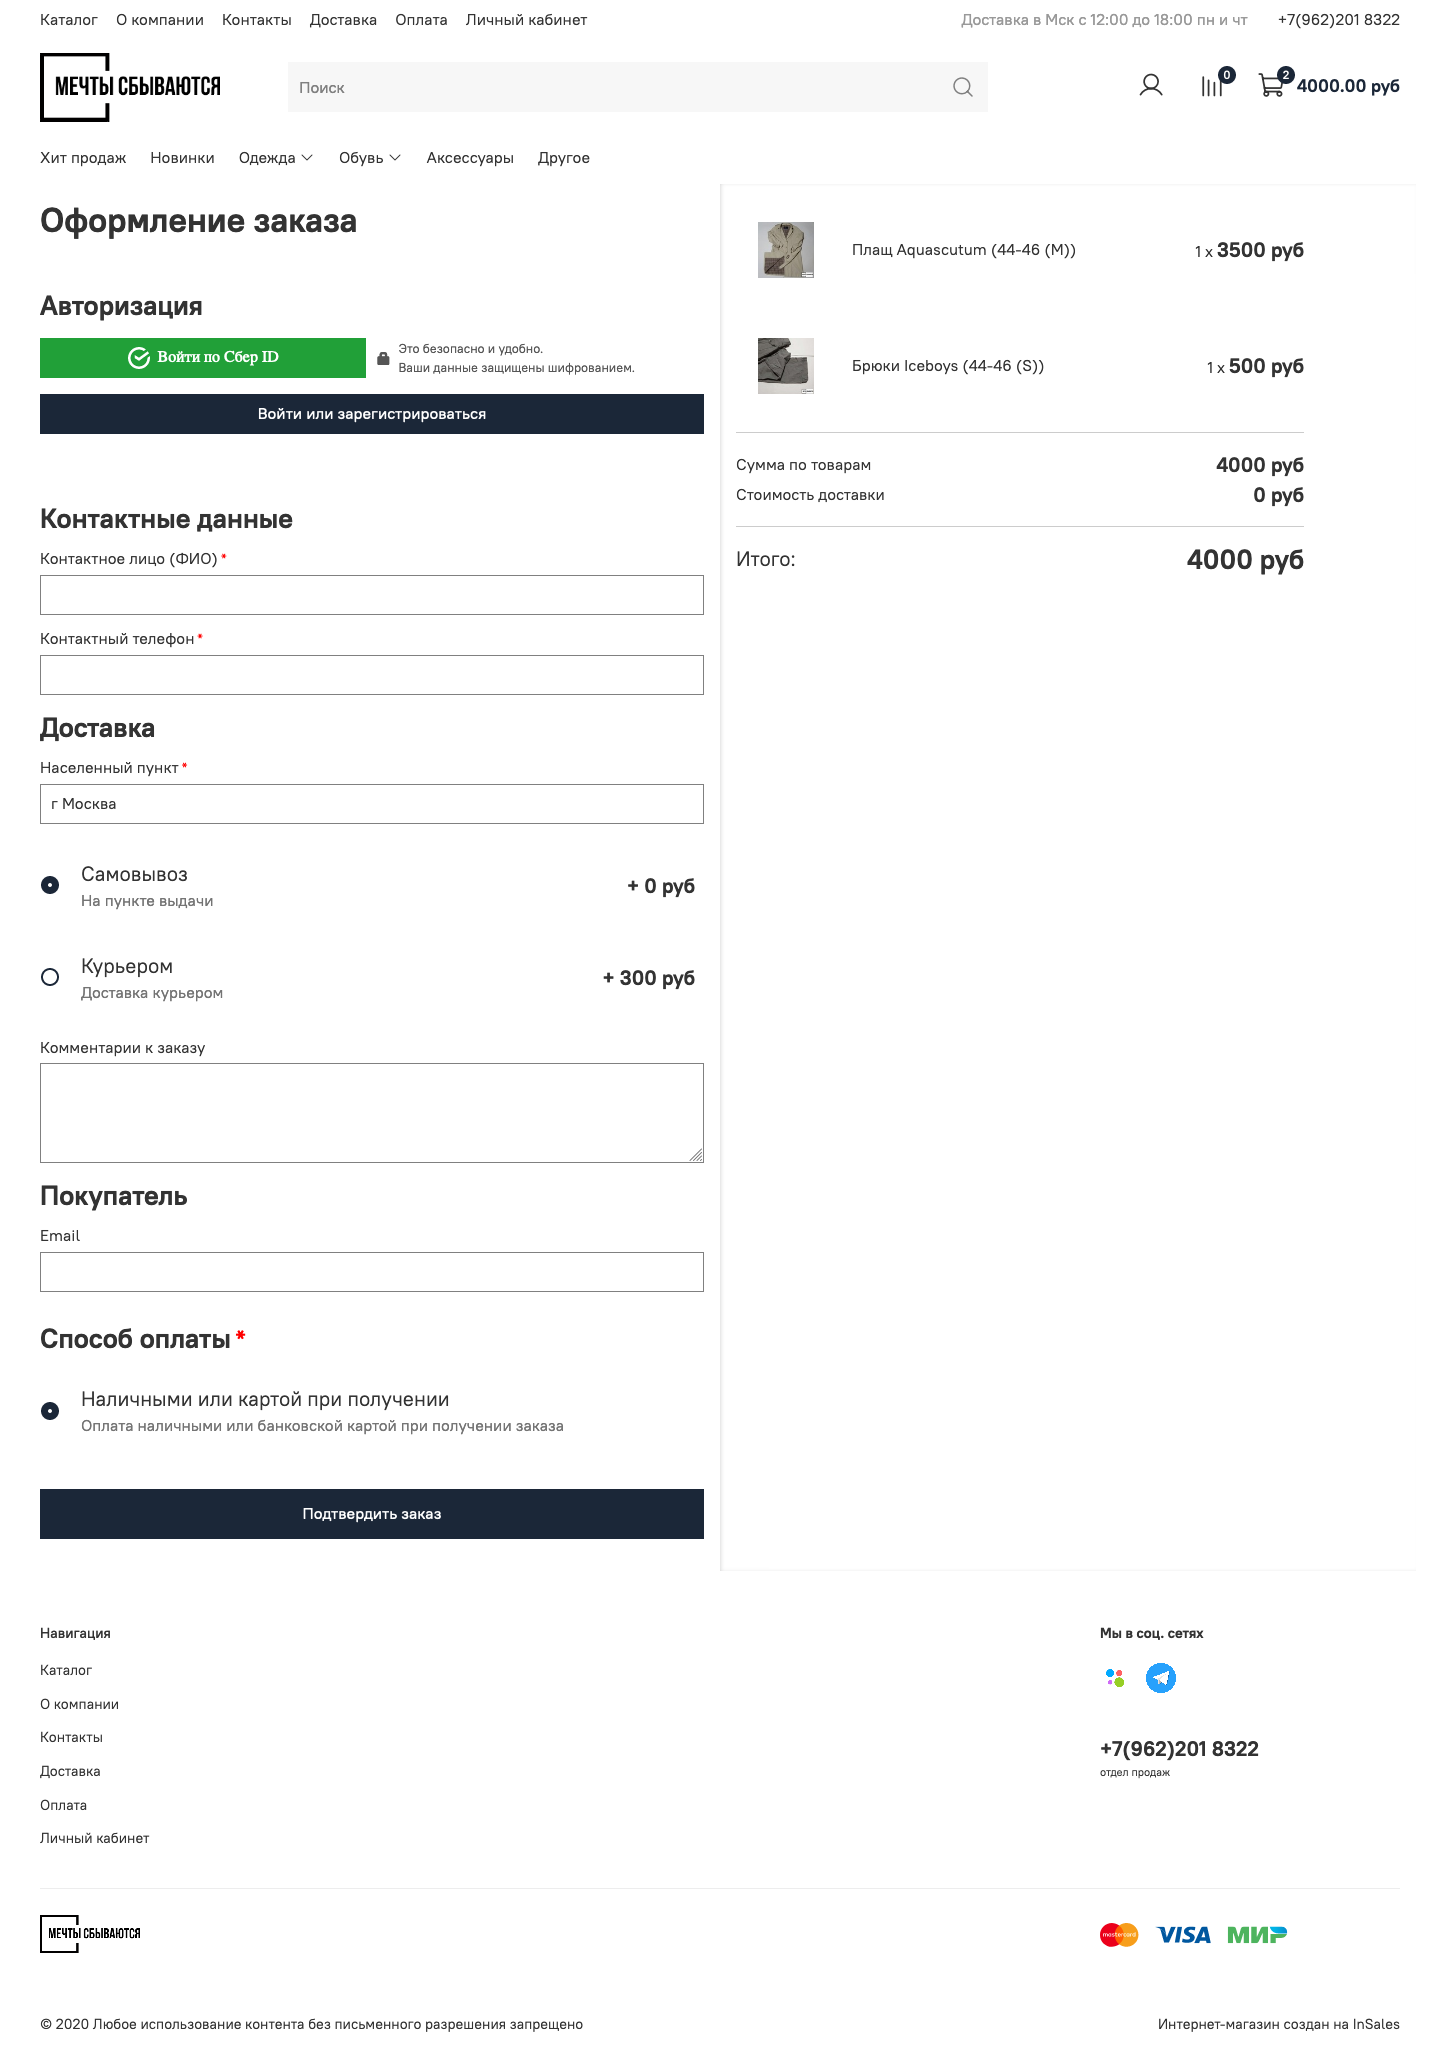Open the product comparison icon
1440x2063 pixels.
(1212, 86)
